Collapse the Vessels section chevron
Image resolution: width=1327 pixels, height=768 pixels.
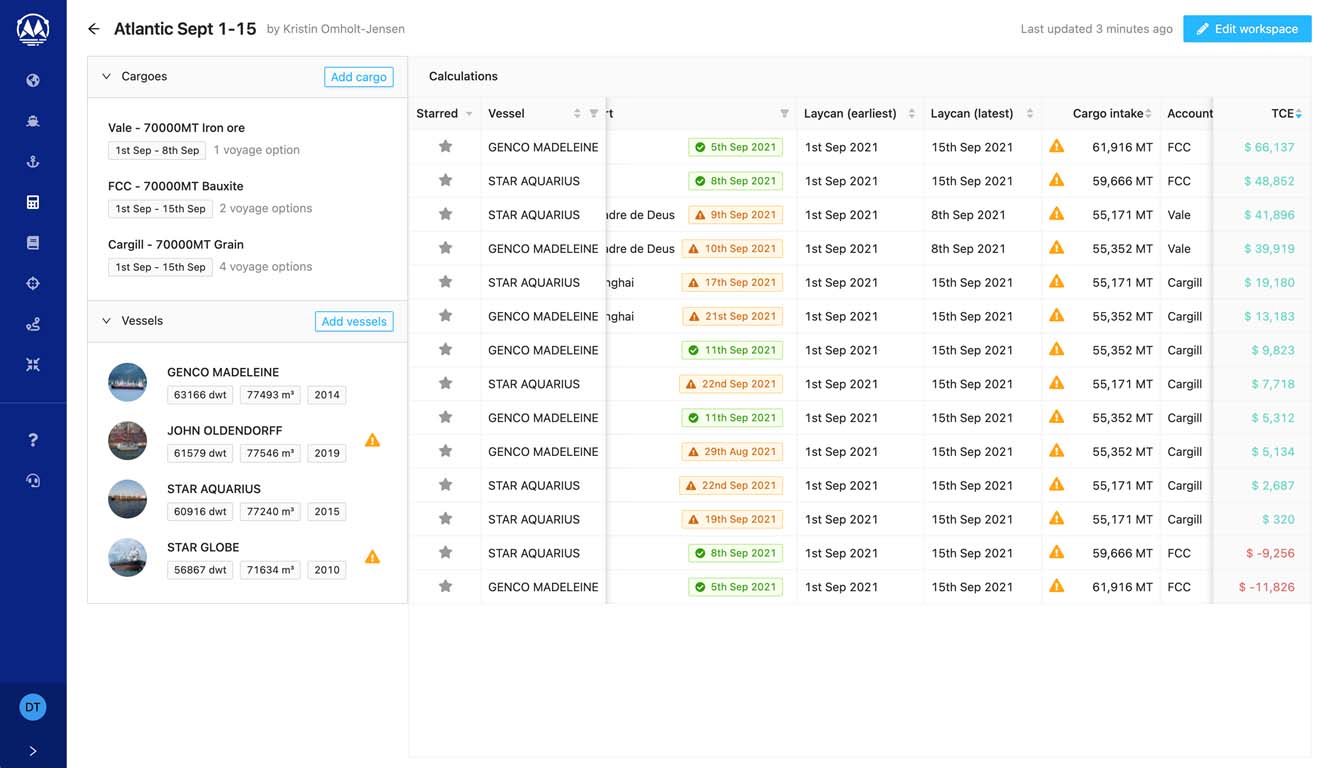pyautogui.click(x=107, y=321)
